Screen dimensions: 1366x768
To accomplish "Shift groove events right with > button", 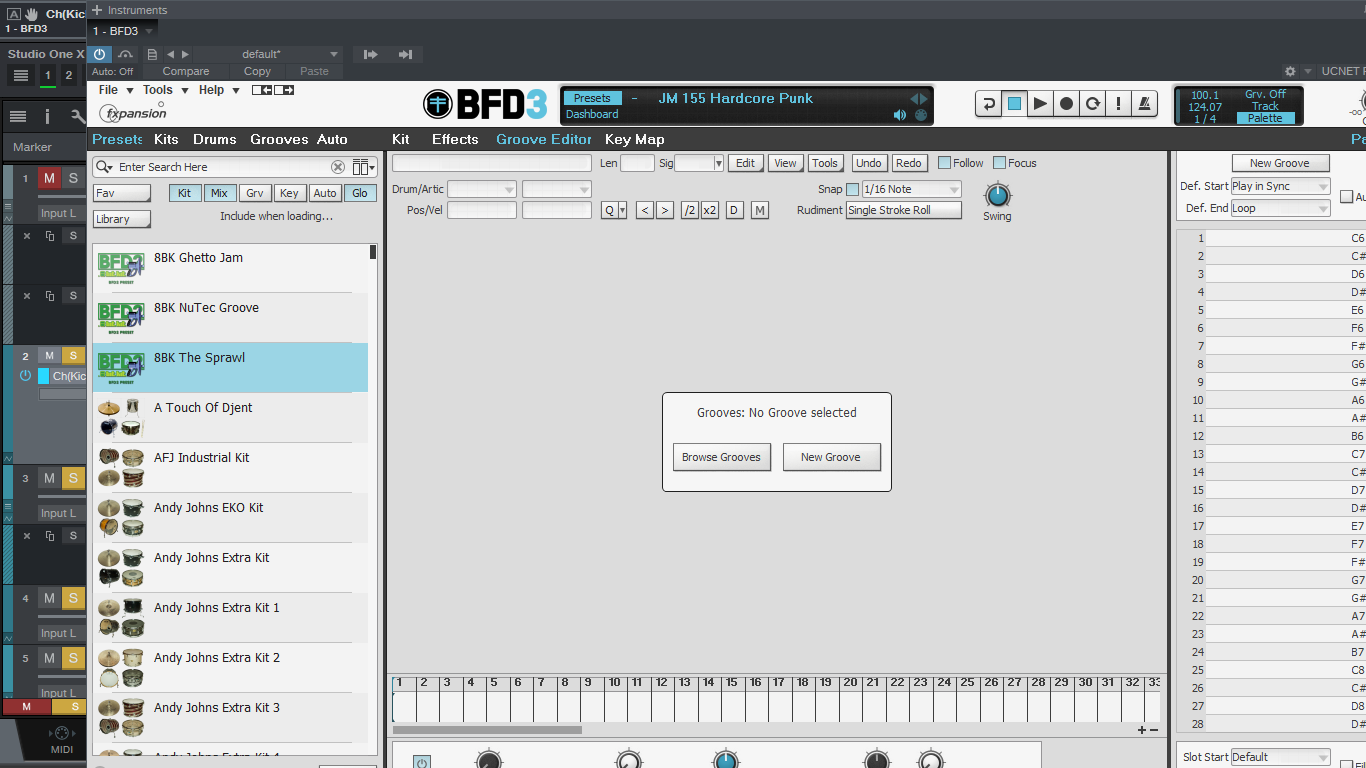I will pos(665,210).
